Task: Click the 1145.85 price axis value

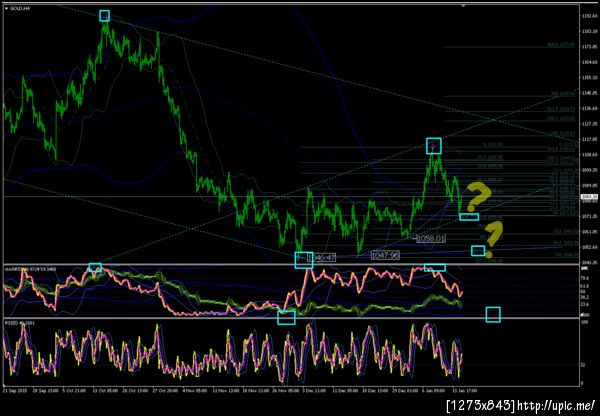Action: pos(589,93)
